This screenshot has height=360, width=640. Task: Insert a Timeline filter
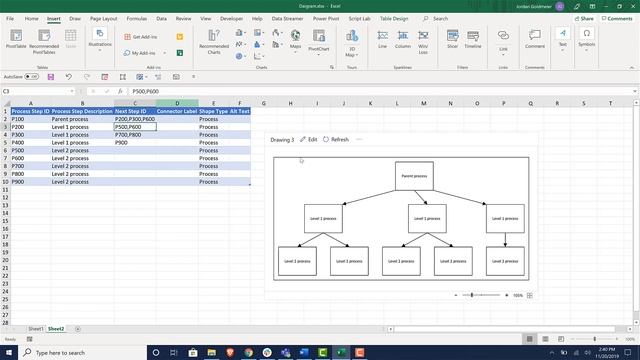pyautogui.click(x=473, y=39)
